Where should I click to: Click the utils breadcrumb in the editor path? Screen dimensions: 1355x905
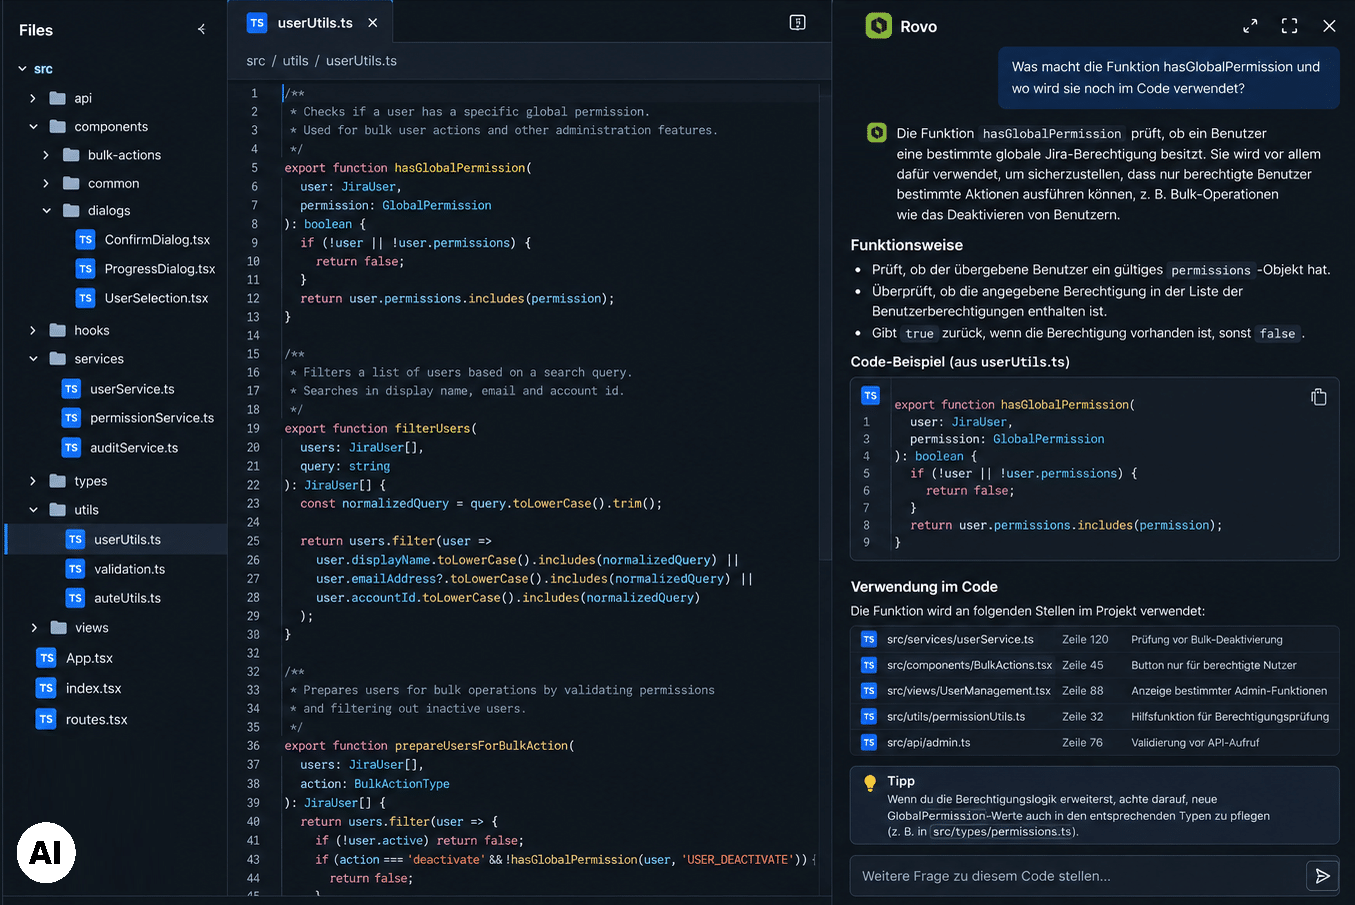tap(296, 61)
